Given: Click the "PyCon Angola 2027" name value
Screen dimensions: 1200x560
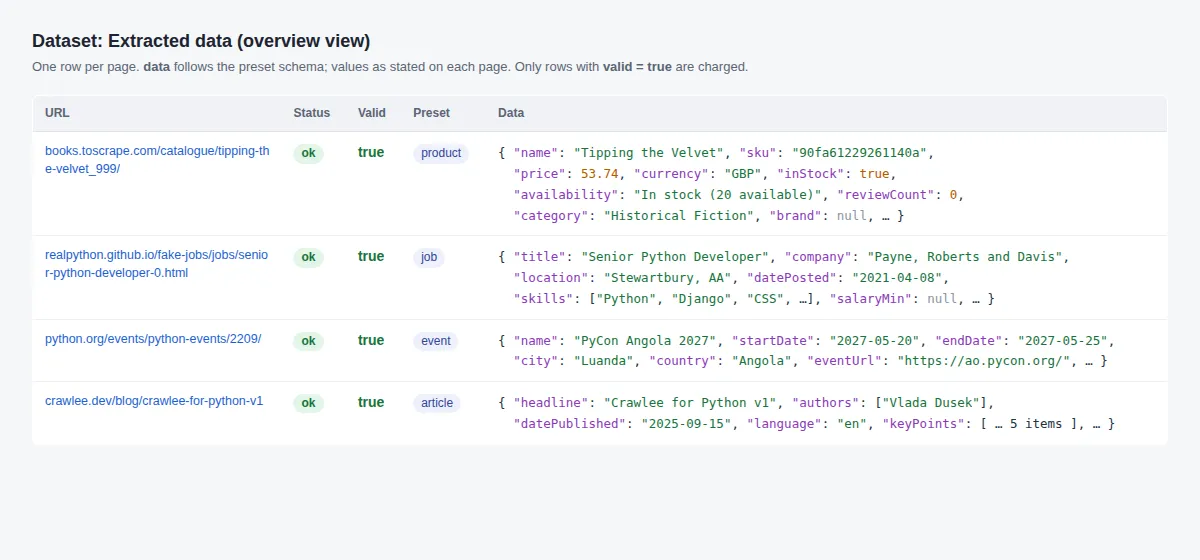Looking at the screenshot, I should coord(645,341).
